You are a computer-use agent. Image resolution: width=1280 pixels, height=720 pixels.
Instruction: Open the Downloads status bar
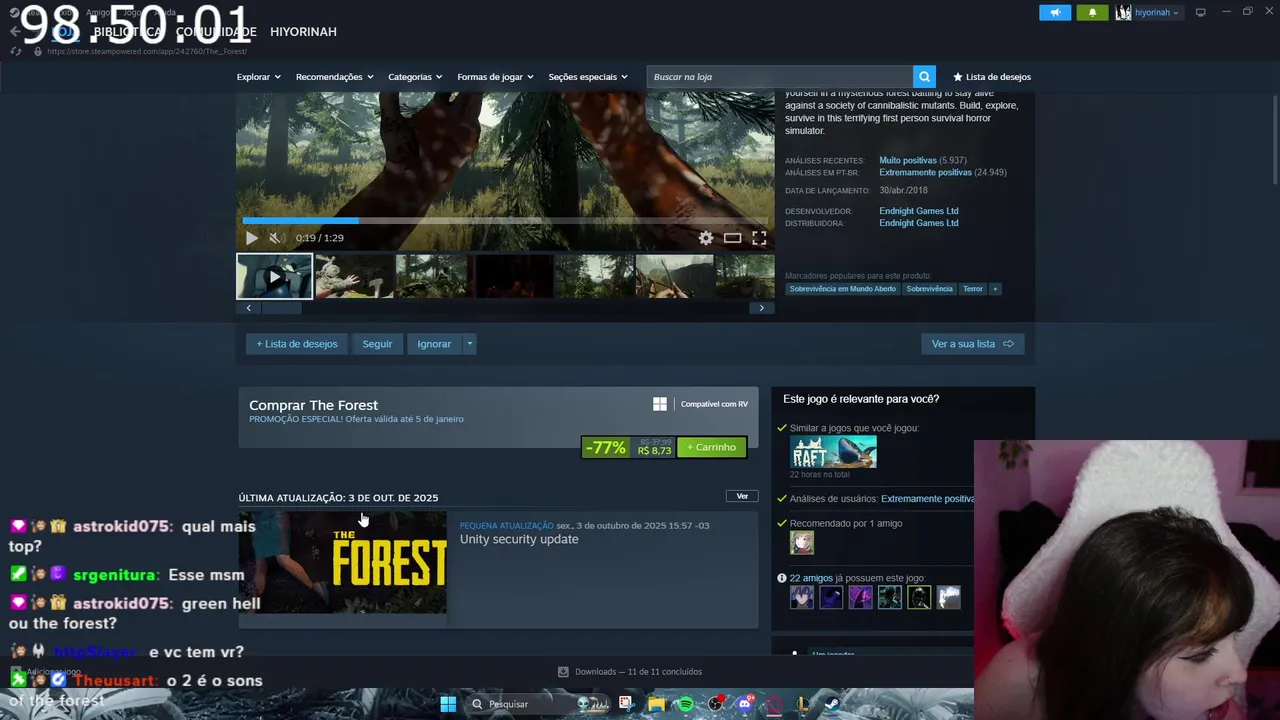pyautogui.click(x=630, y=672)
